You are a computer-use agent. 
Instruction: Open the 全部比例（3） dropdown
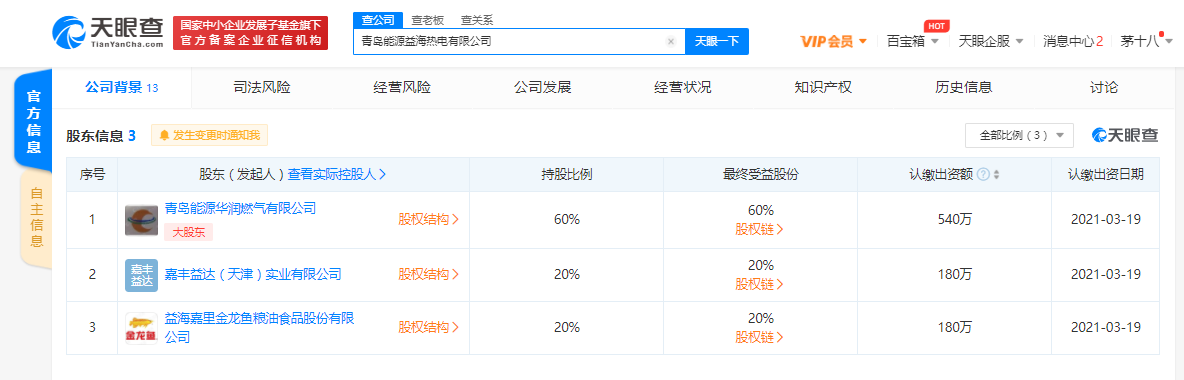[1019, 135]
